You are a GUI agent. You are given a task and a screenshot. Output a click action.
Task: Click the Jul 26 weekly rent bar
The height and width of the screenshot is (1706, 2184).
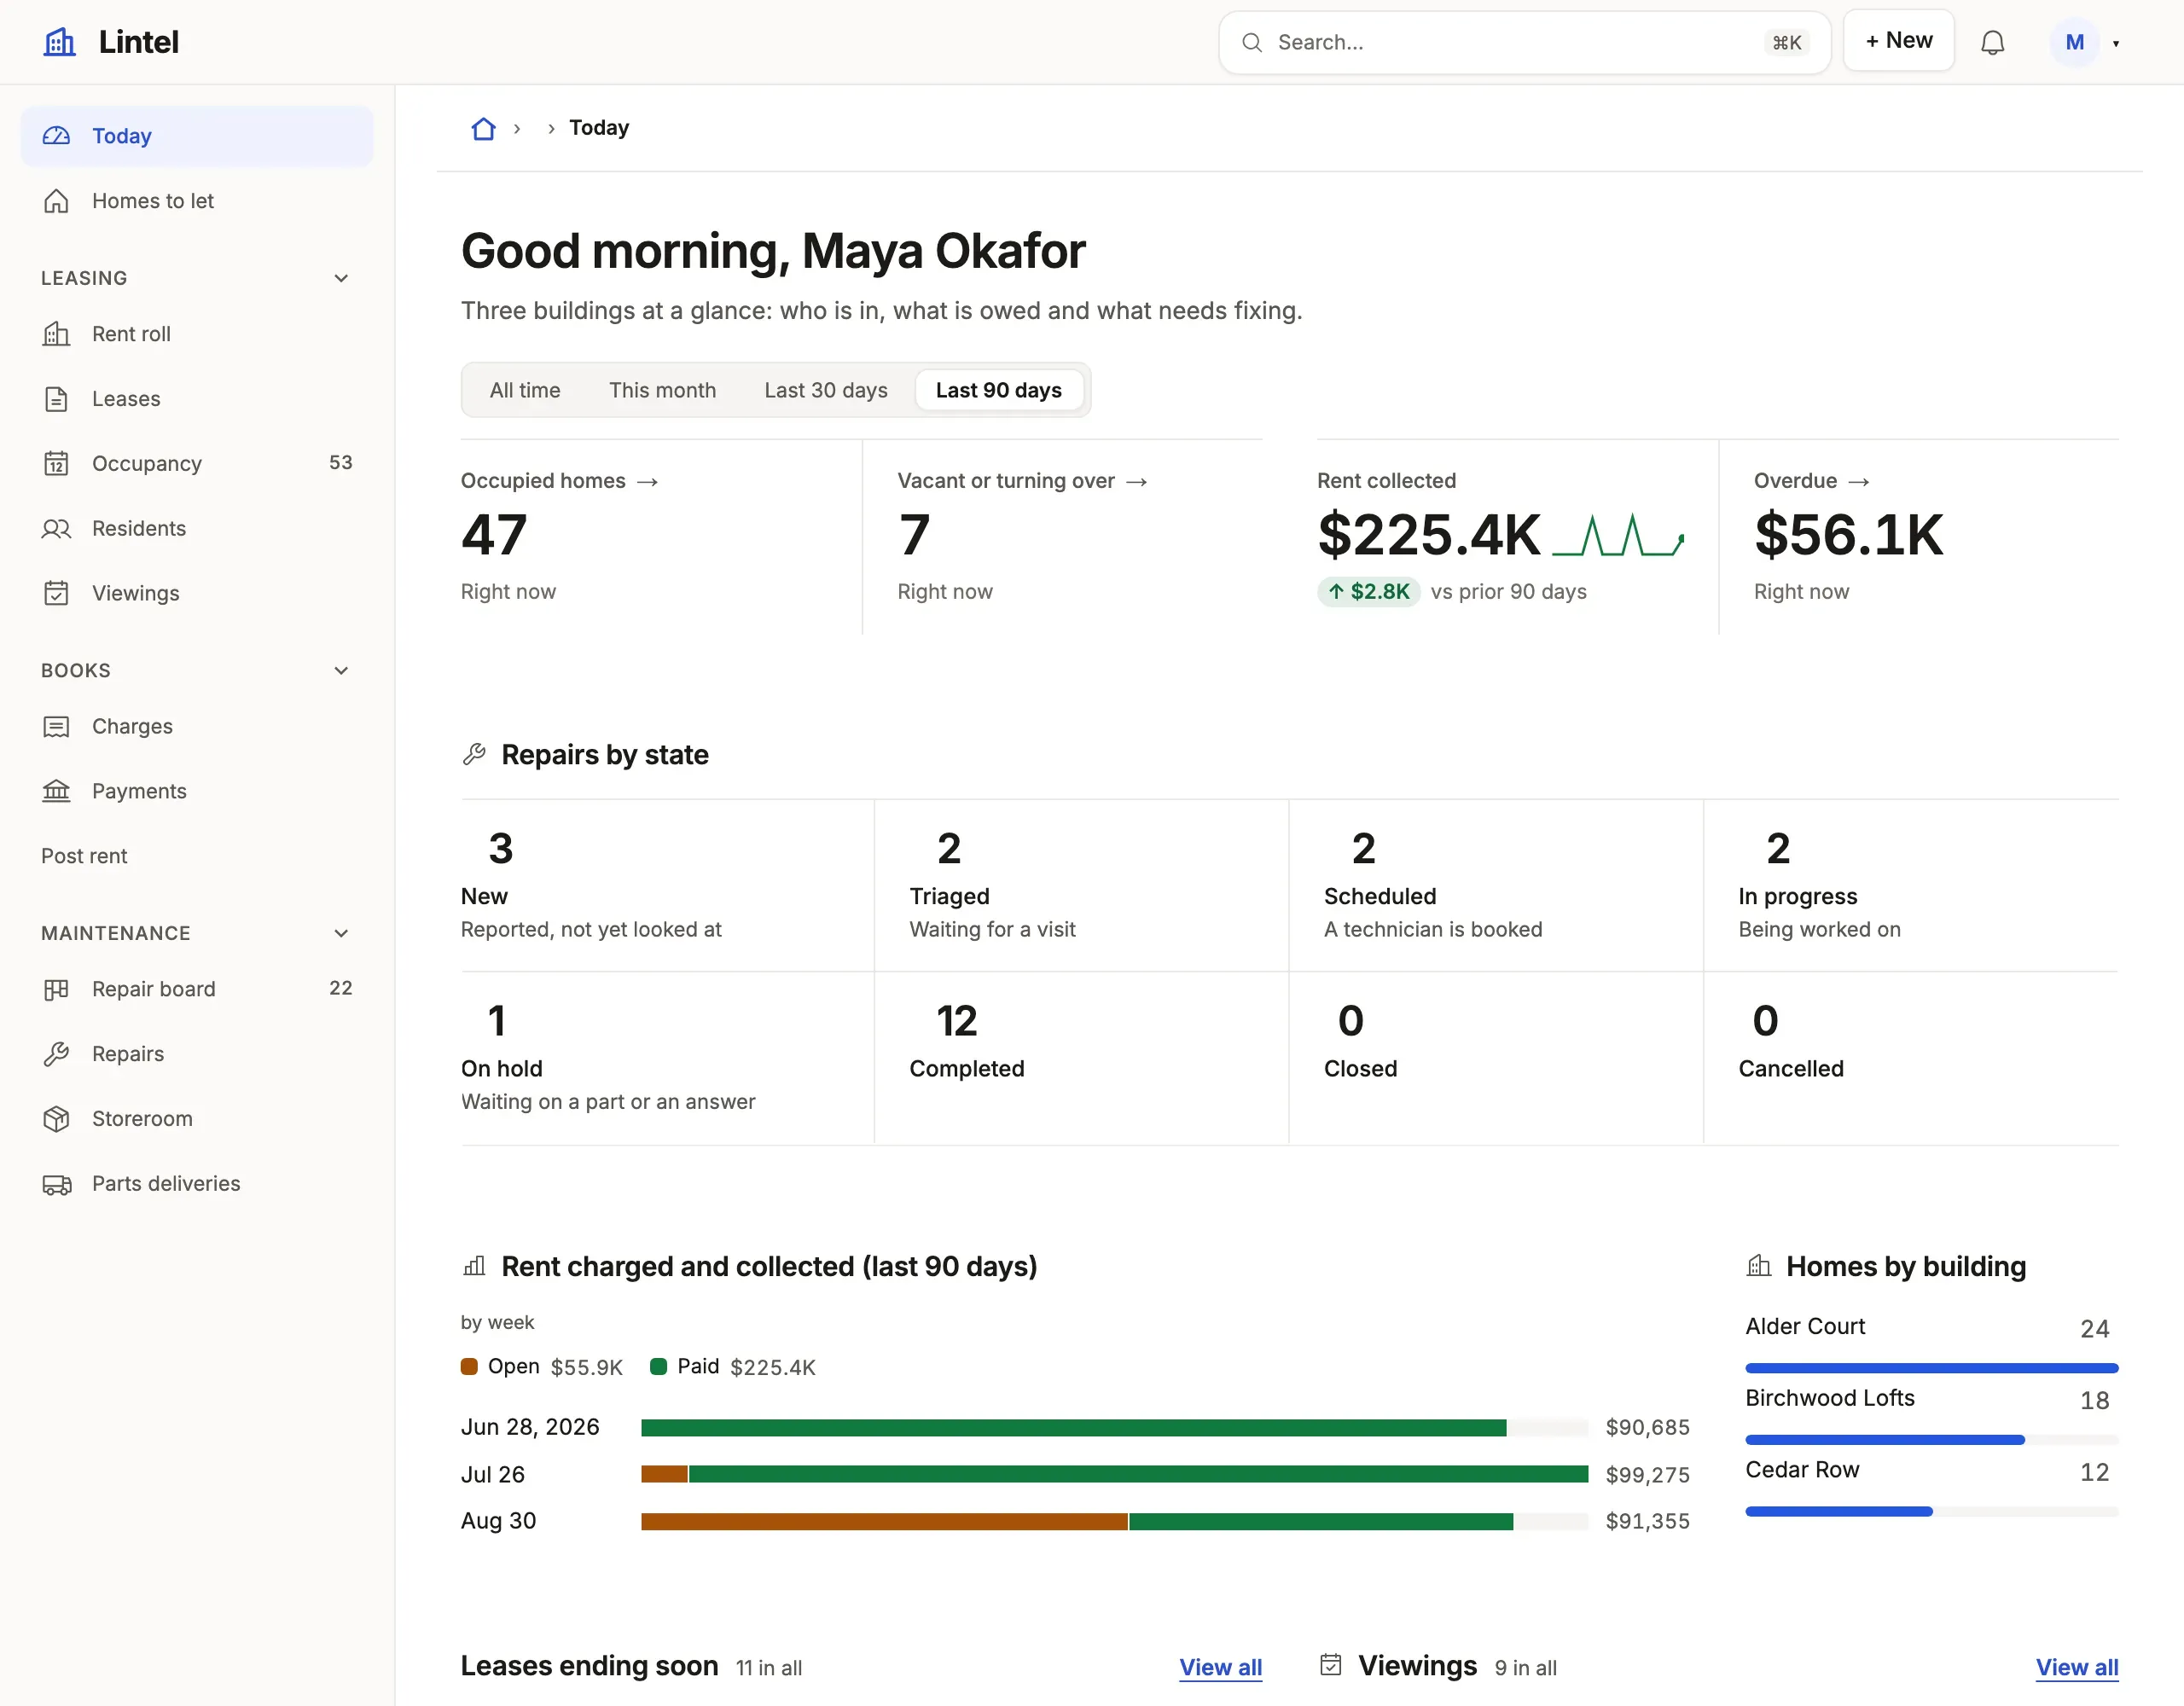click(1115, 1474)
